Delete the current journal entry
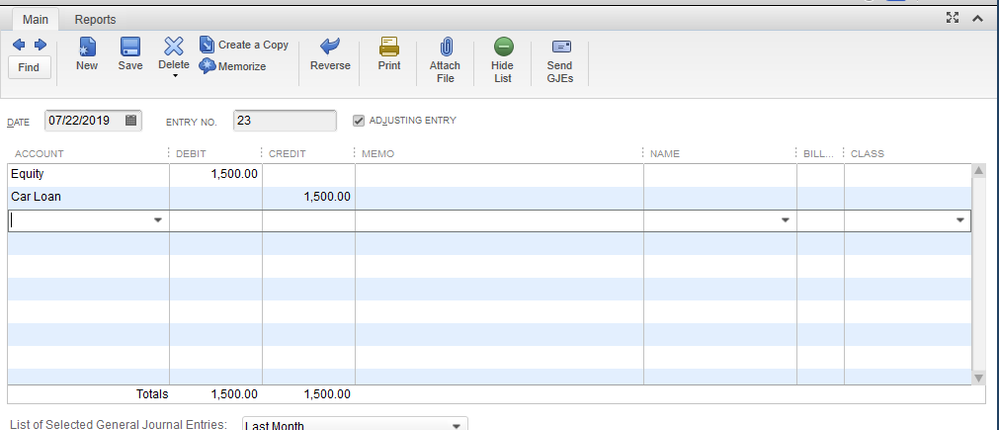The width and height of the screenshot is (999, 430). point(174,53)
